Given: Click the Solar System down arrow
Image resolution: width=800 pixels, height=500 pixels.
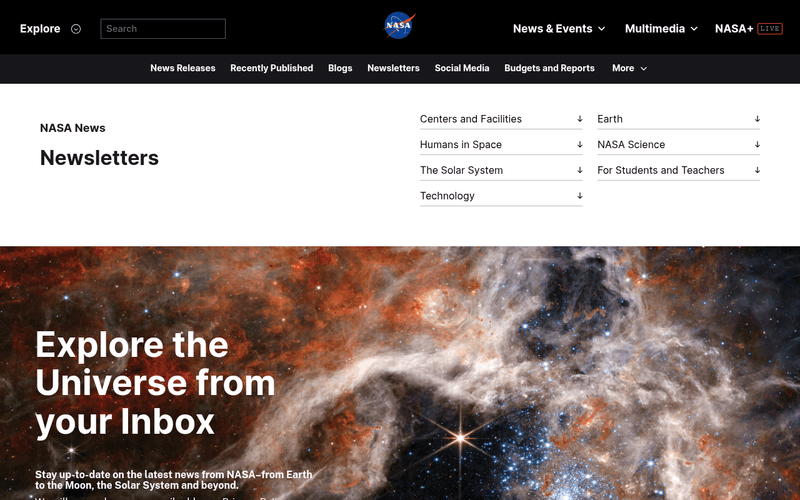Looking at the screenshot, I should tap(580, 170).
